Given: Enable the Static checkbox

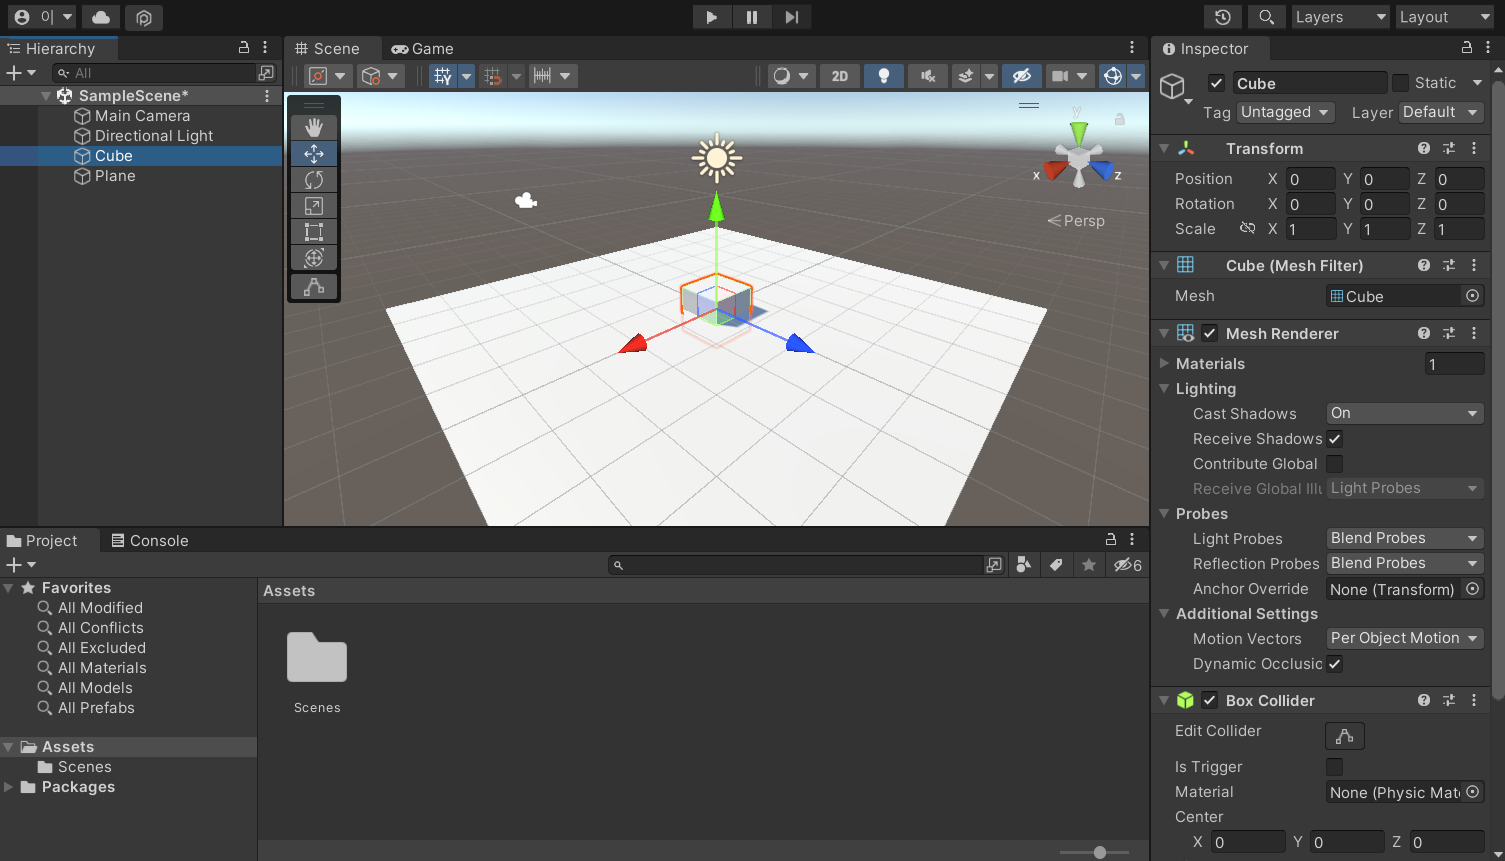Looking at the screenshot, I should [x=1400, y=83].
